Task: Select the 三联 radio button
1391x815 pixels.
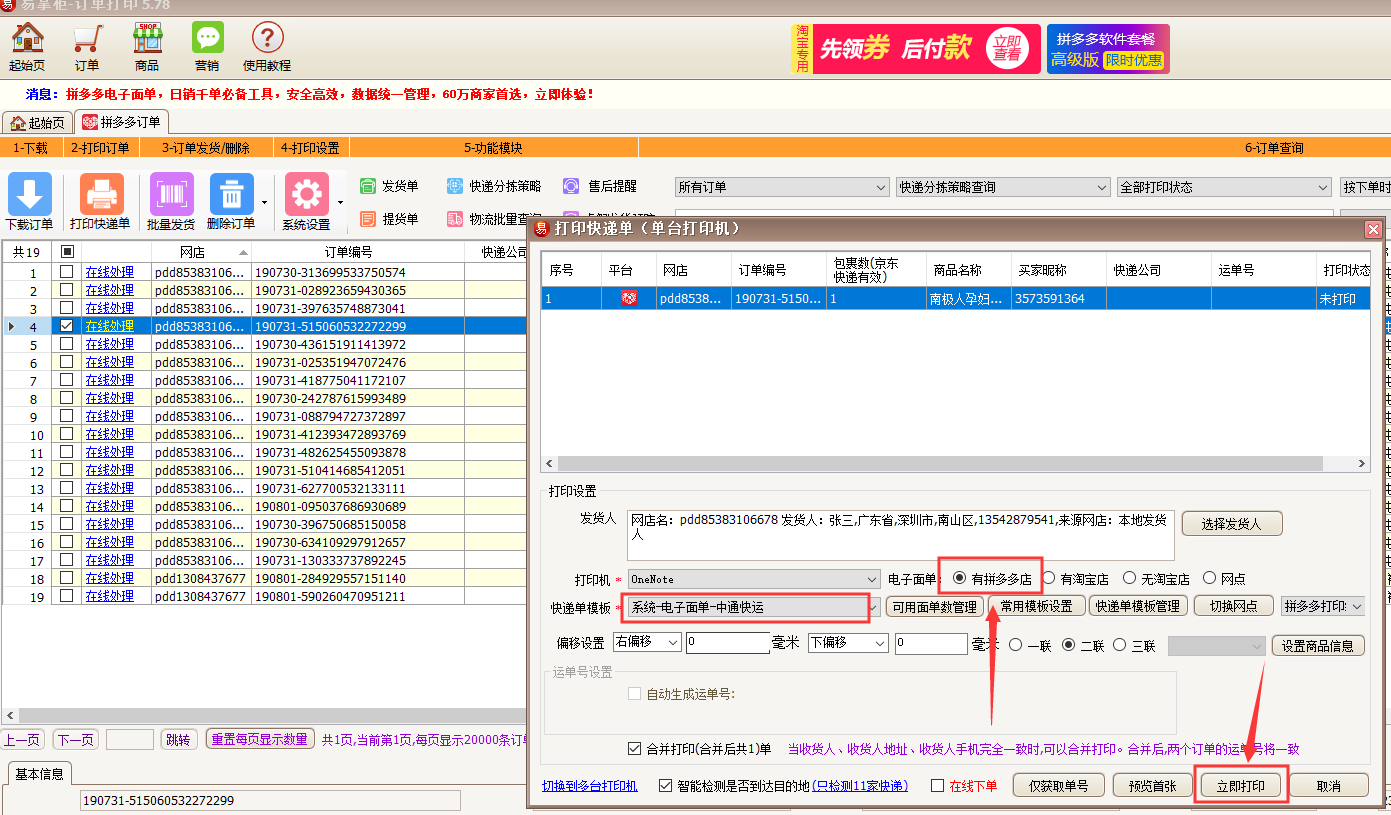Action: [1120, 645]
